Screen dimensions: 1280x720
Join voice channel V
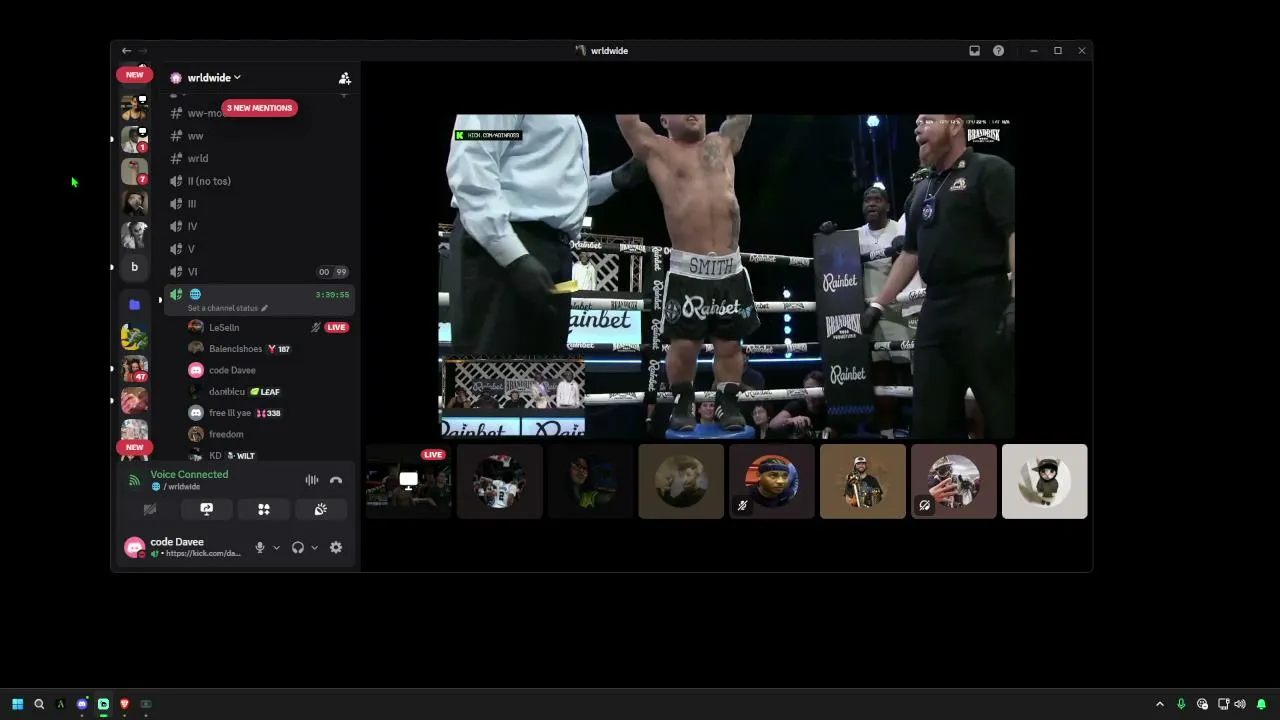(258, 249)
